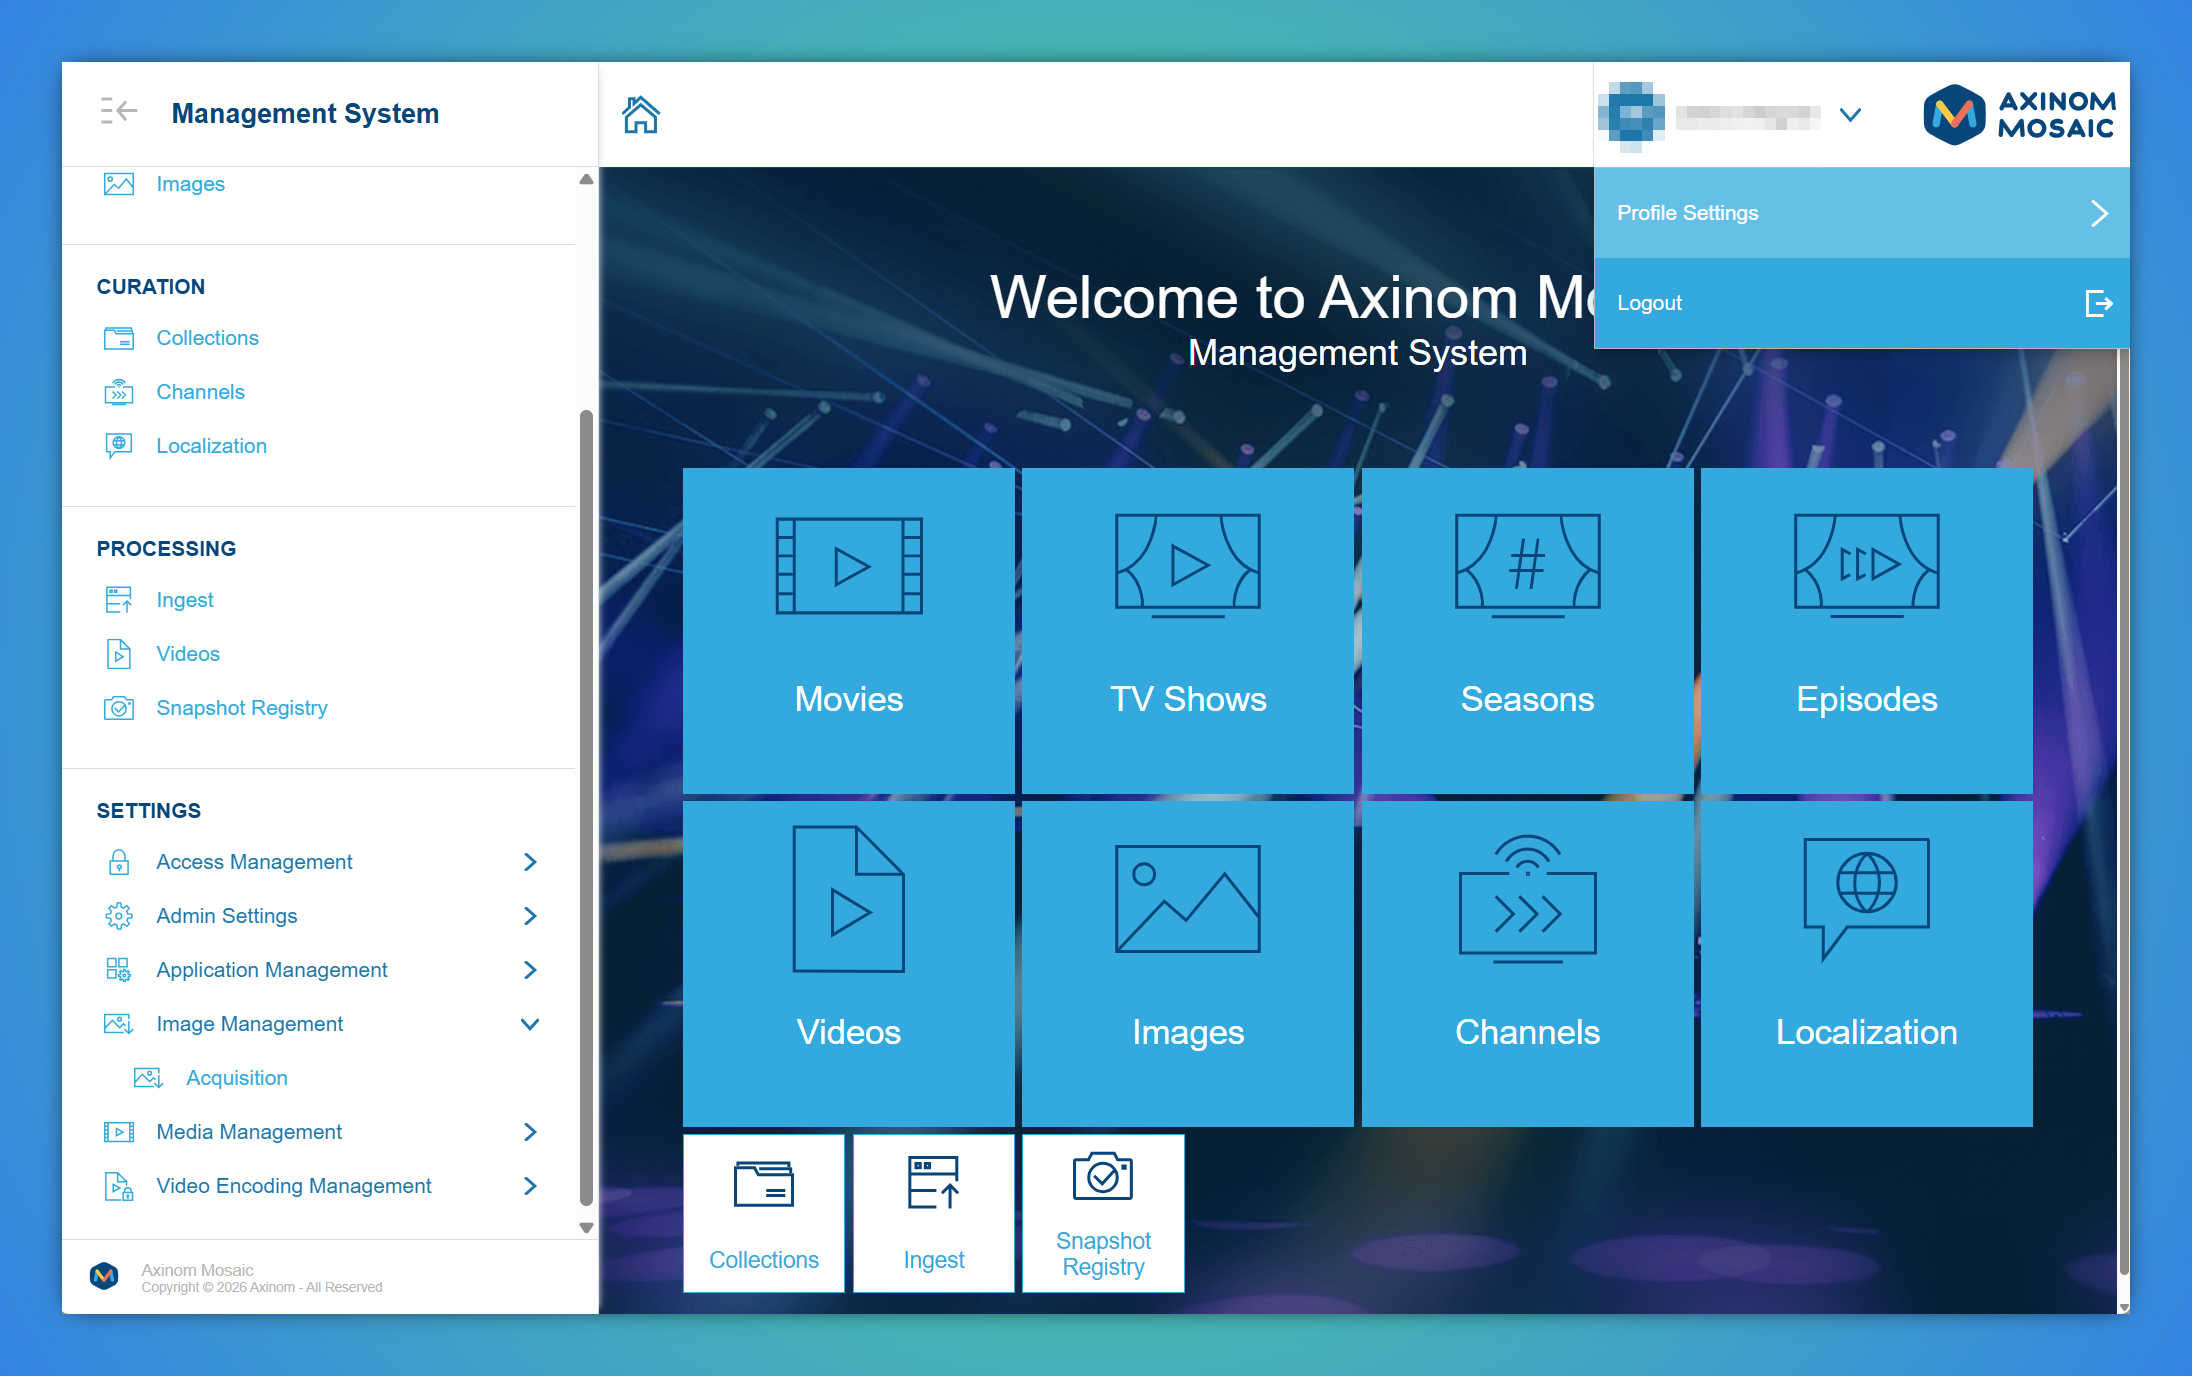Open Application Management label in sidebar
2192x1376 pixels.
(x=272, y=970)
